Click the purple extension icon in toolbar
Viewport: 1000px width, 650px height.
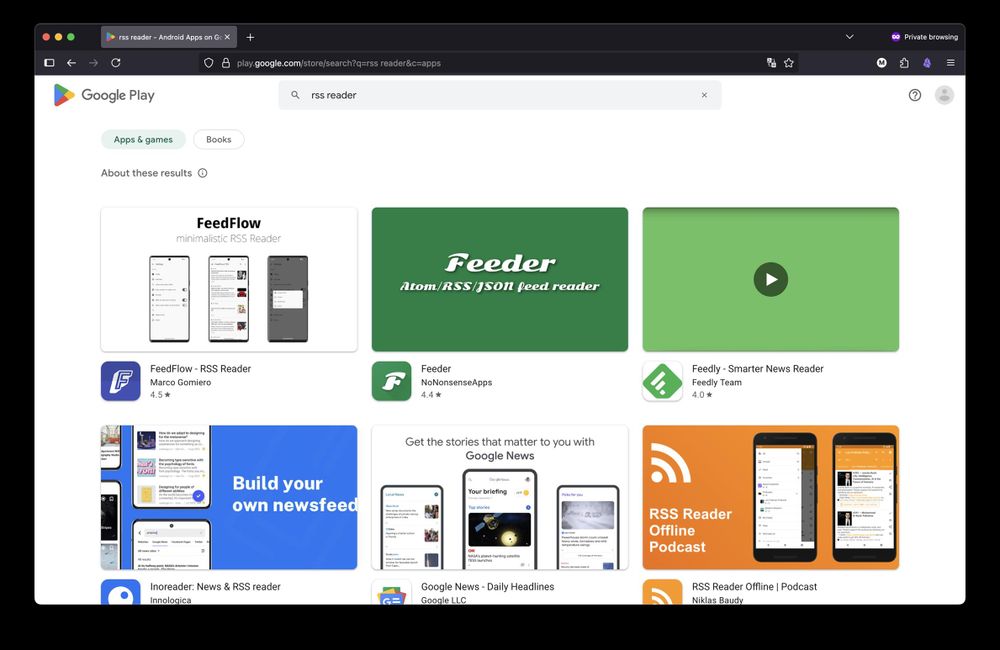[x=927, y=63]
